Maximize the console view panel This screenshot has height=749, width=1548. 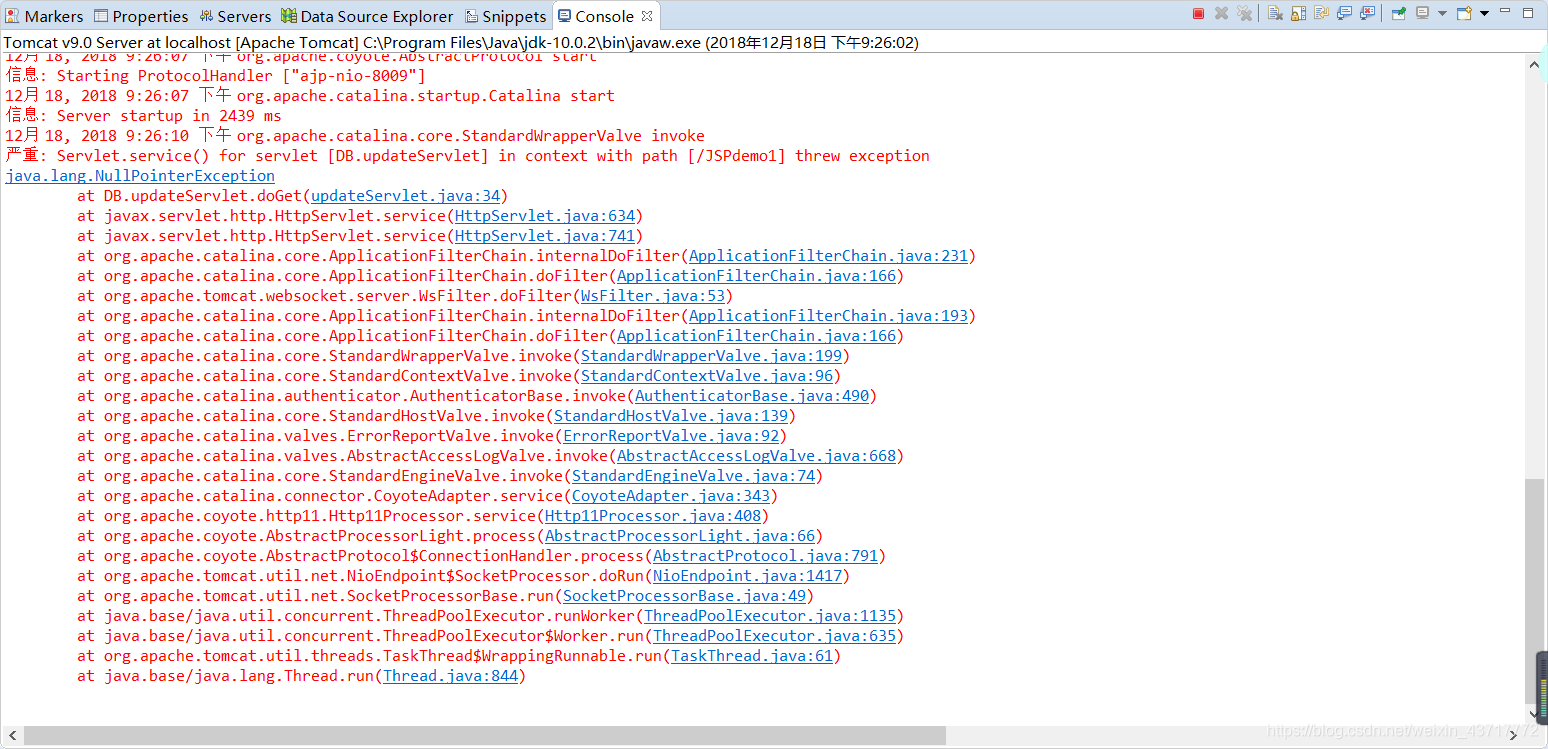(1528, 13)
